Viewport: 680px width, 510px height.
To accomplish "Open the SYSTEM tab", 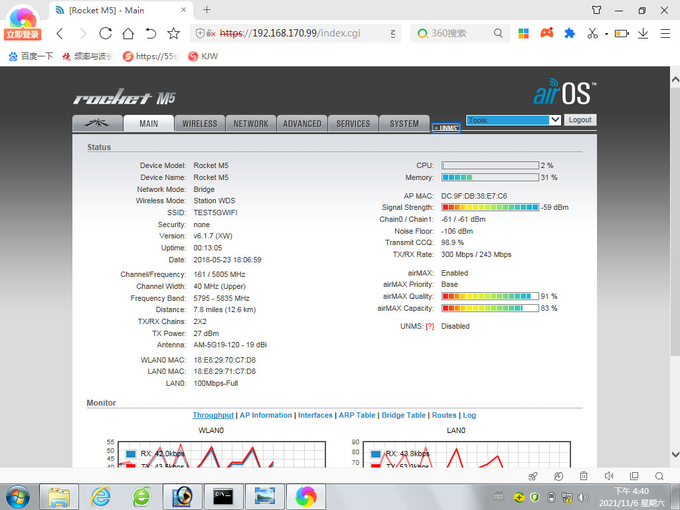I will coord(404,124).
